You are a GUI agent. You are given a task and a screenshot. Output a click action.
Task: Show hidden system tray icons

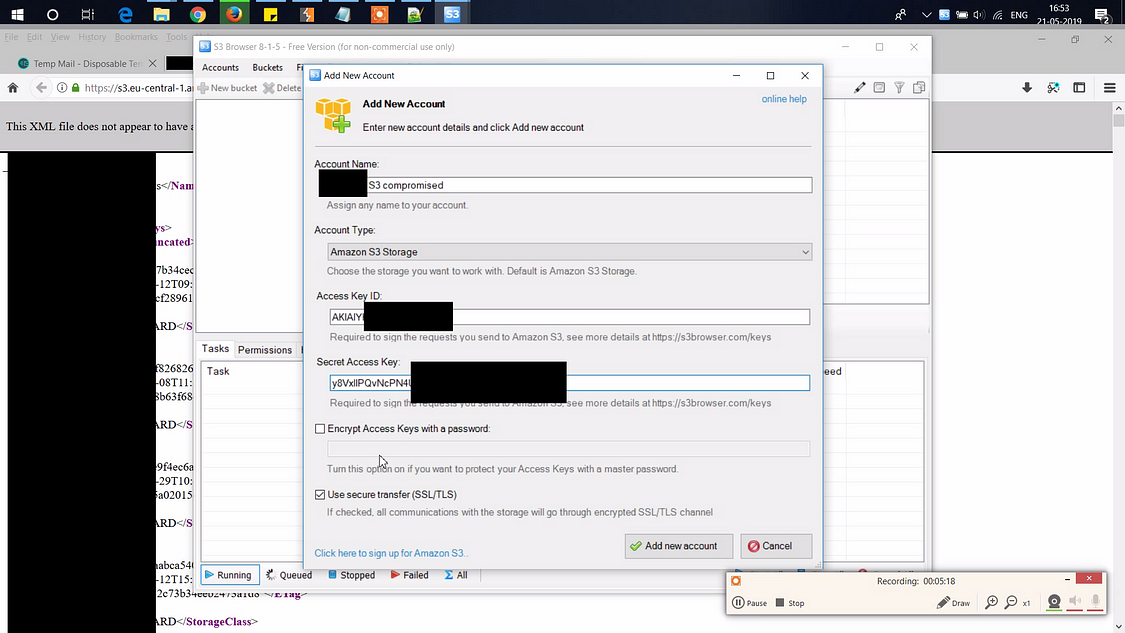click(x=926, y=14)
